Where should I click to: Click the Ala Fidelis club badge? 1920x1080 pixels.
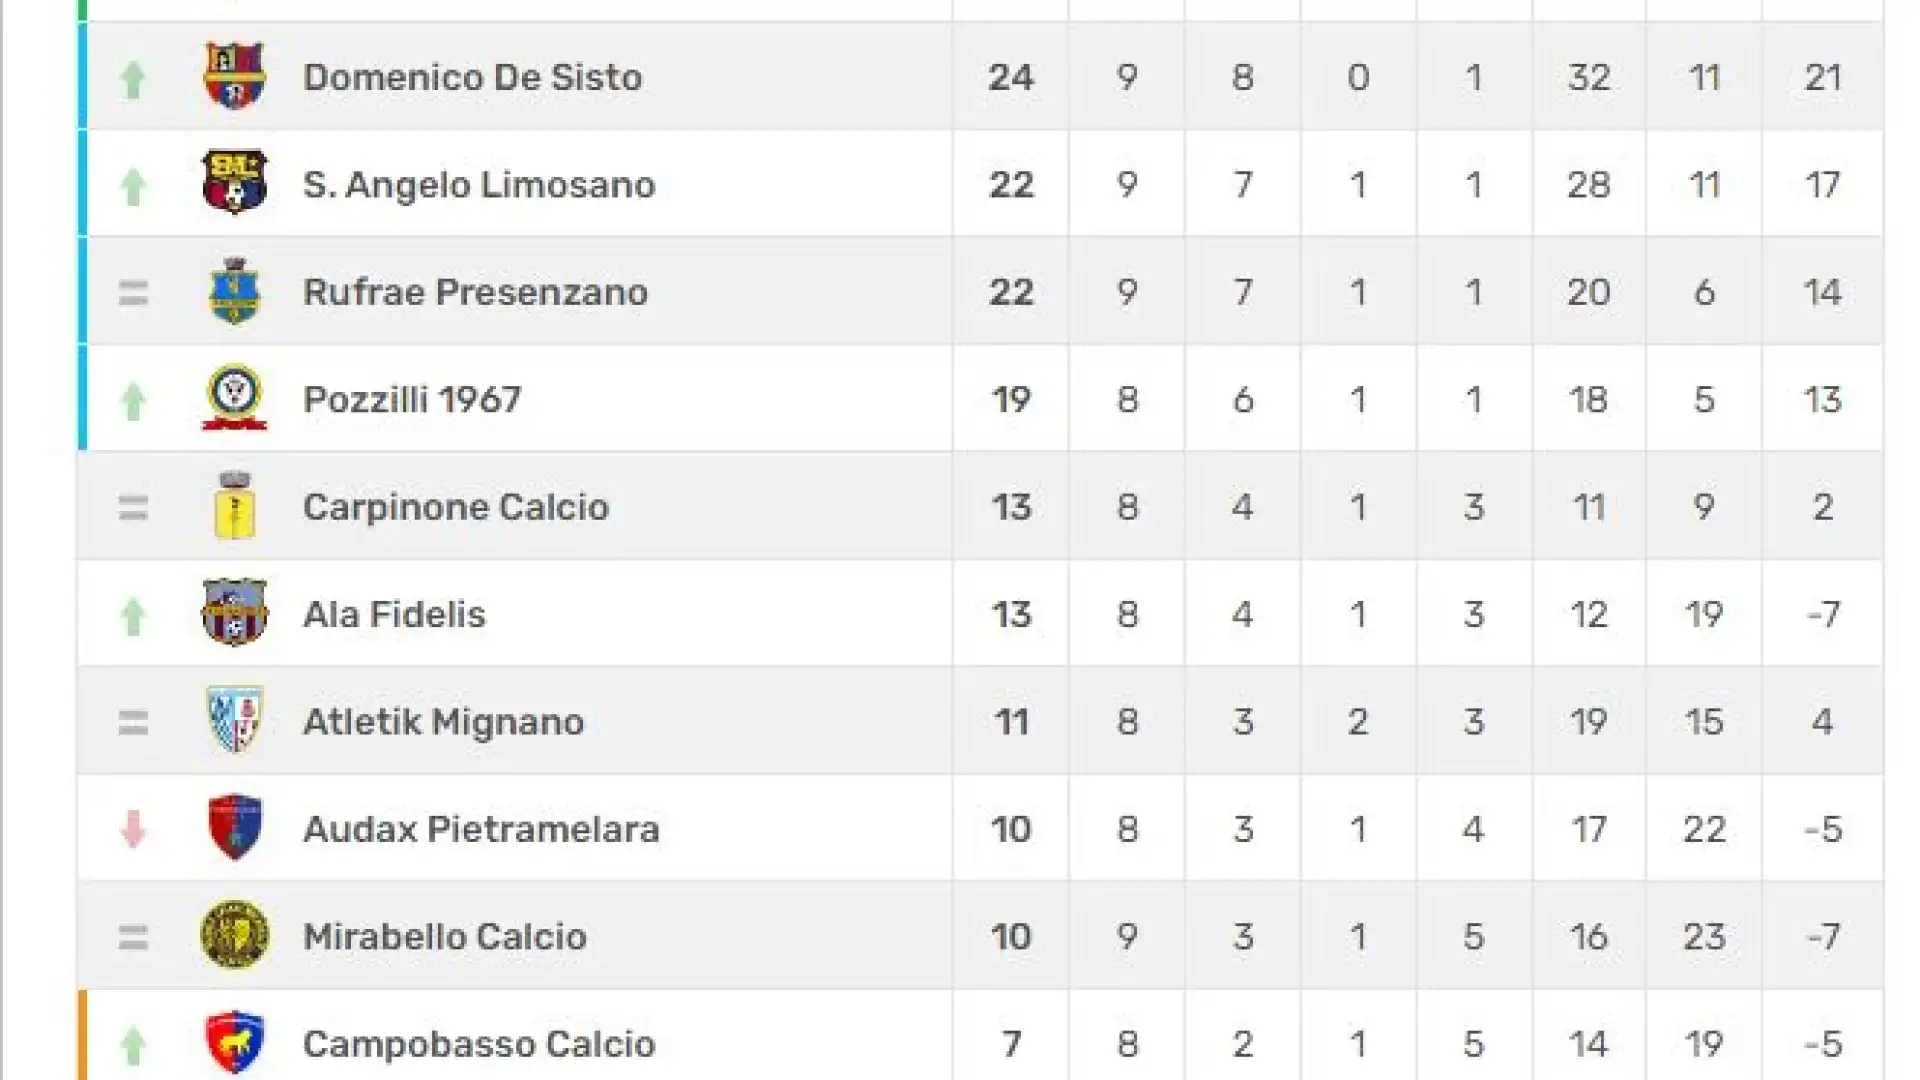pos(234,613)
